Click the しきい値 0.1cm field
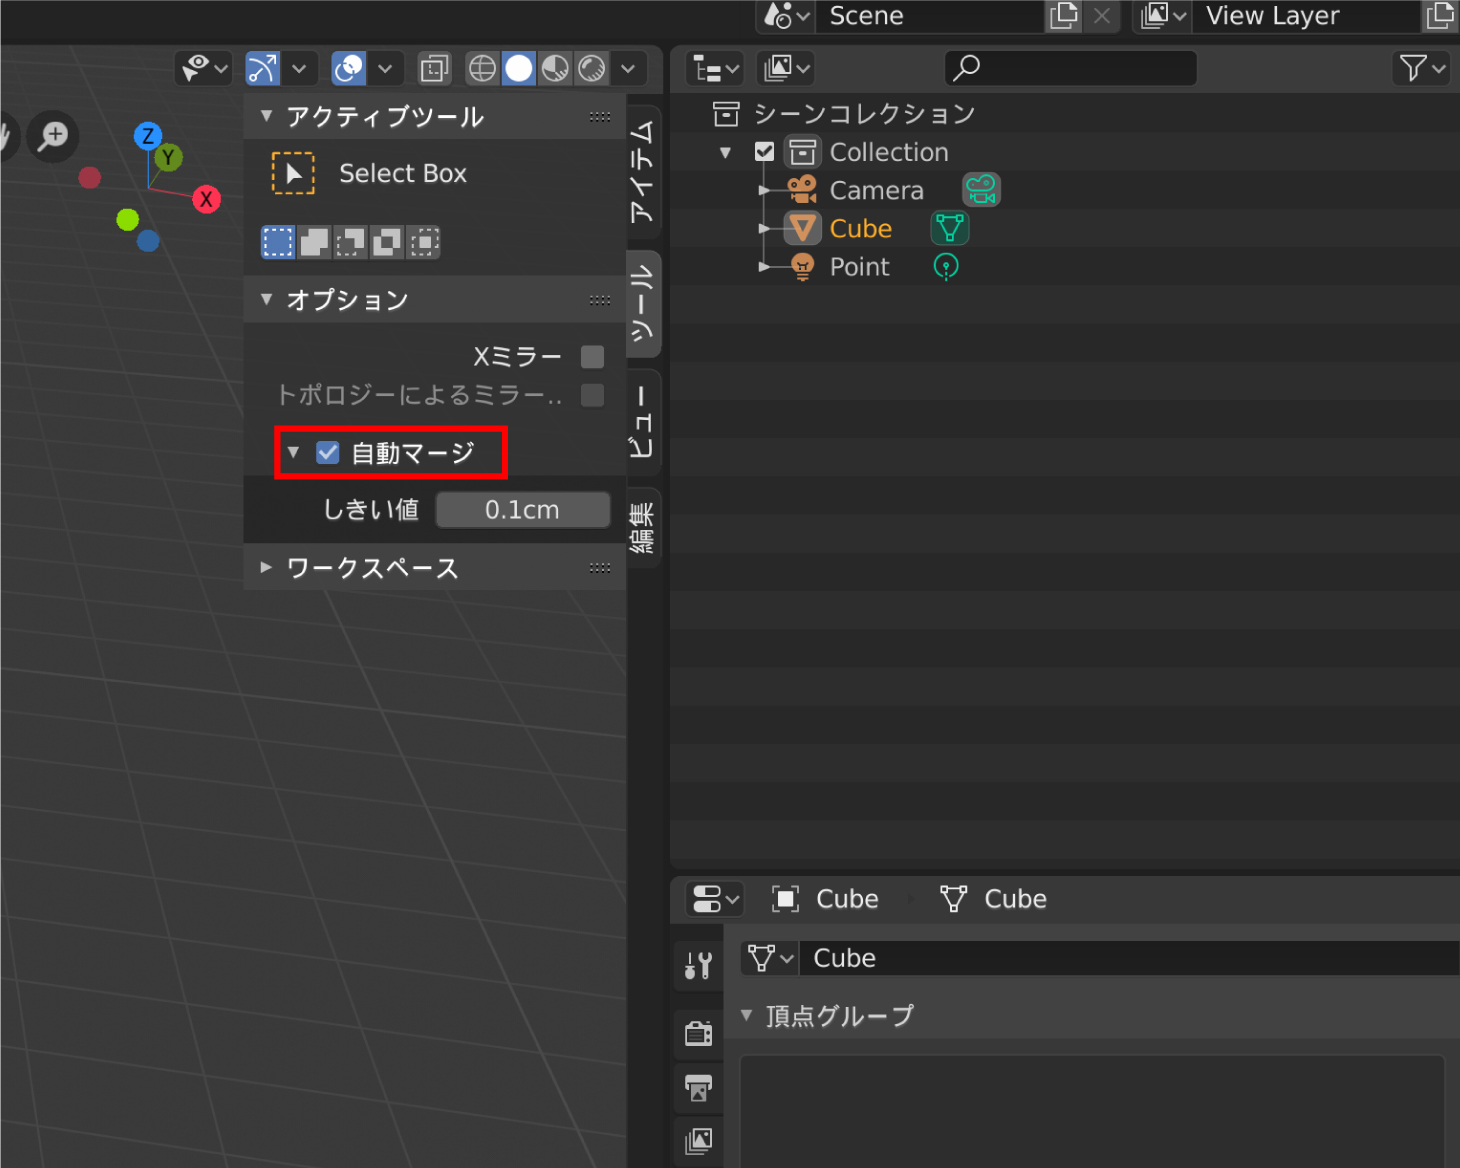 [523, 510]
